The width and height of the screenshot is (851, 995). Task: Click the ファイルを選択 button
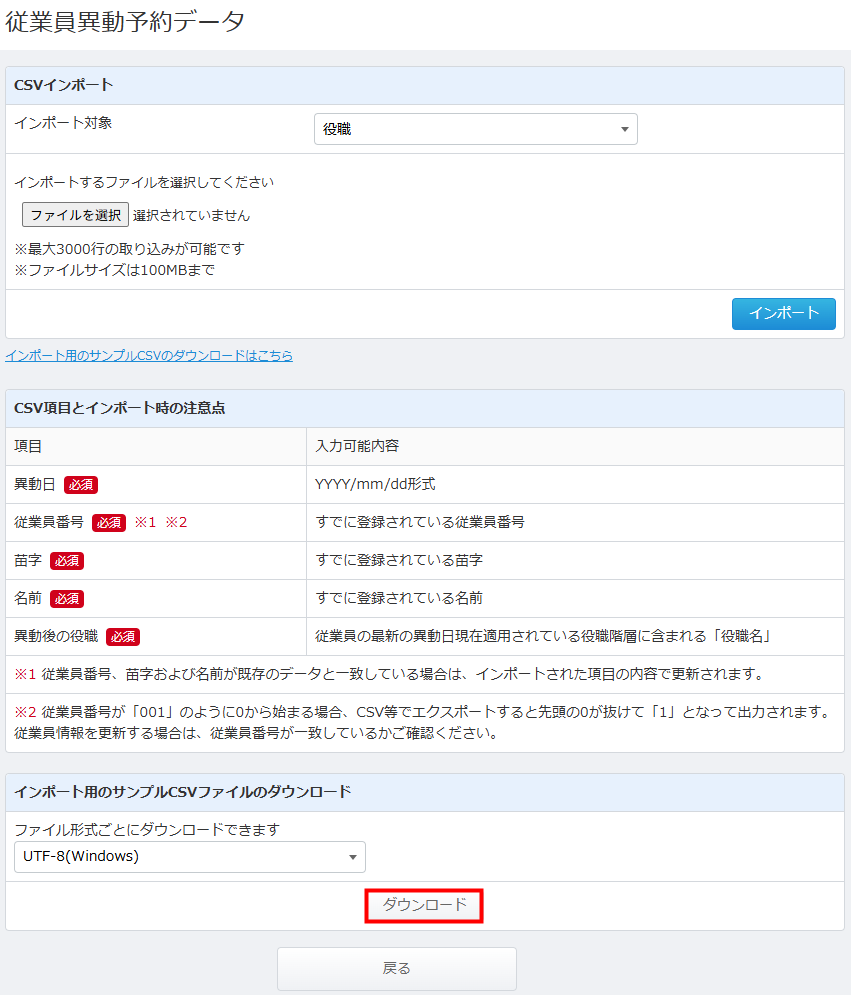(x=75, y=215)
